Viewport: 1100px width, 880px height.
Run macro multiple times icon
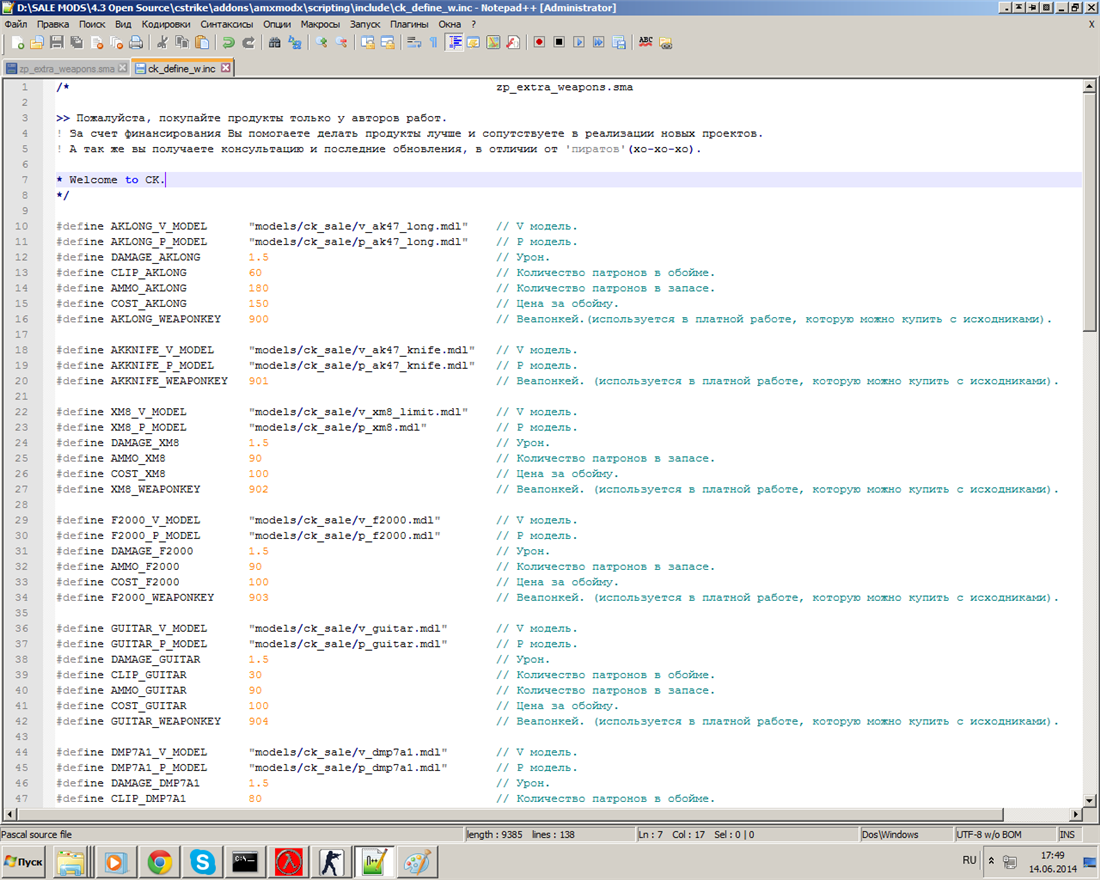pyautogui.click(x=598, y=43)
